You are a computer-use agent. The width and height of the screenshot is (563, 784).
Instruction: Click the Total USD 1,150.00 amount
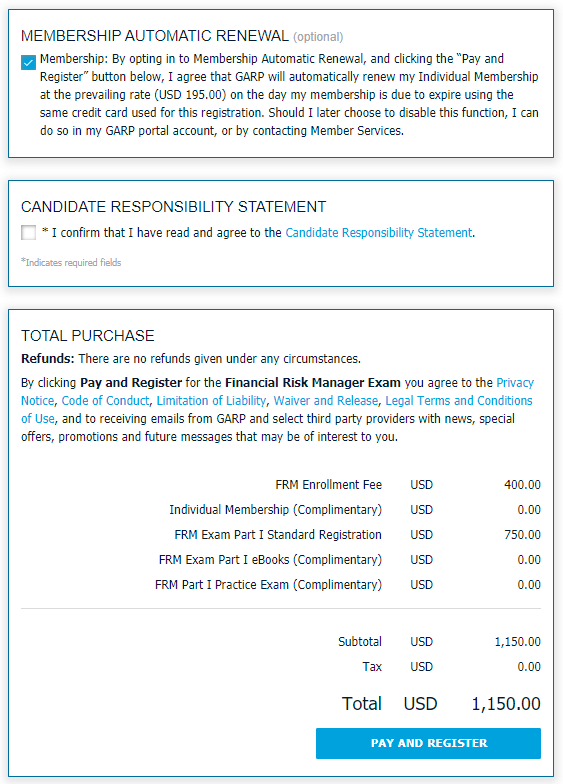click(x=506, y=704)
